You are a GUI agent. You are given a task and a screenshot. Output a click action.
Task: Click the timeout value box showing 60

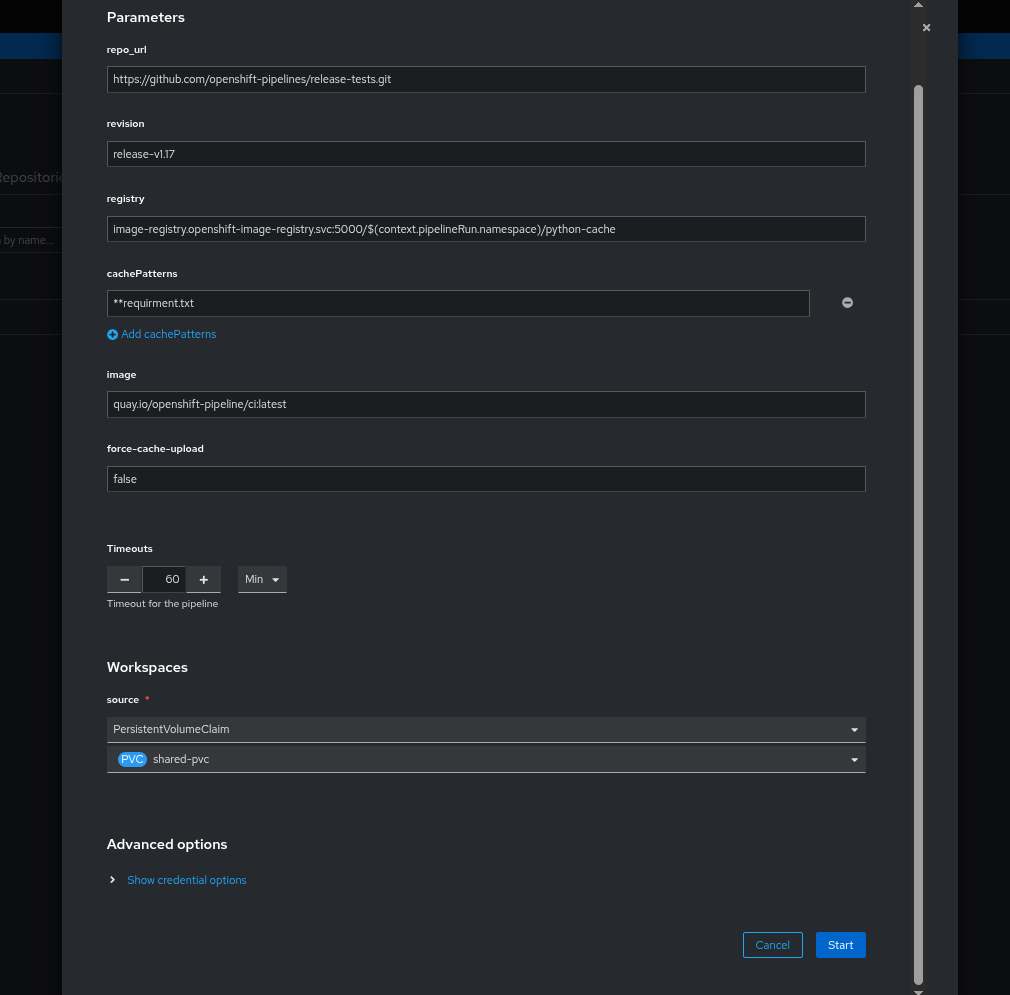(x=164, y=580)
